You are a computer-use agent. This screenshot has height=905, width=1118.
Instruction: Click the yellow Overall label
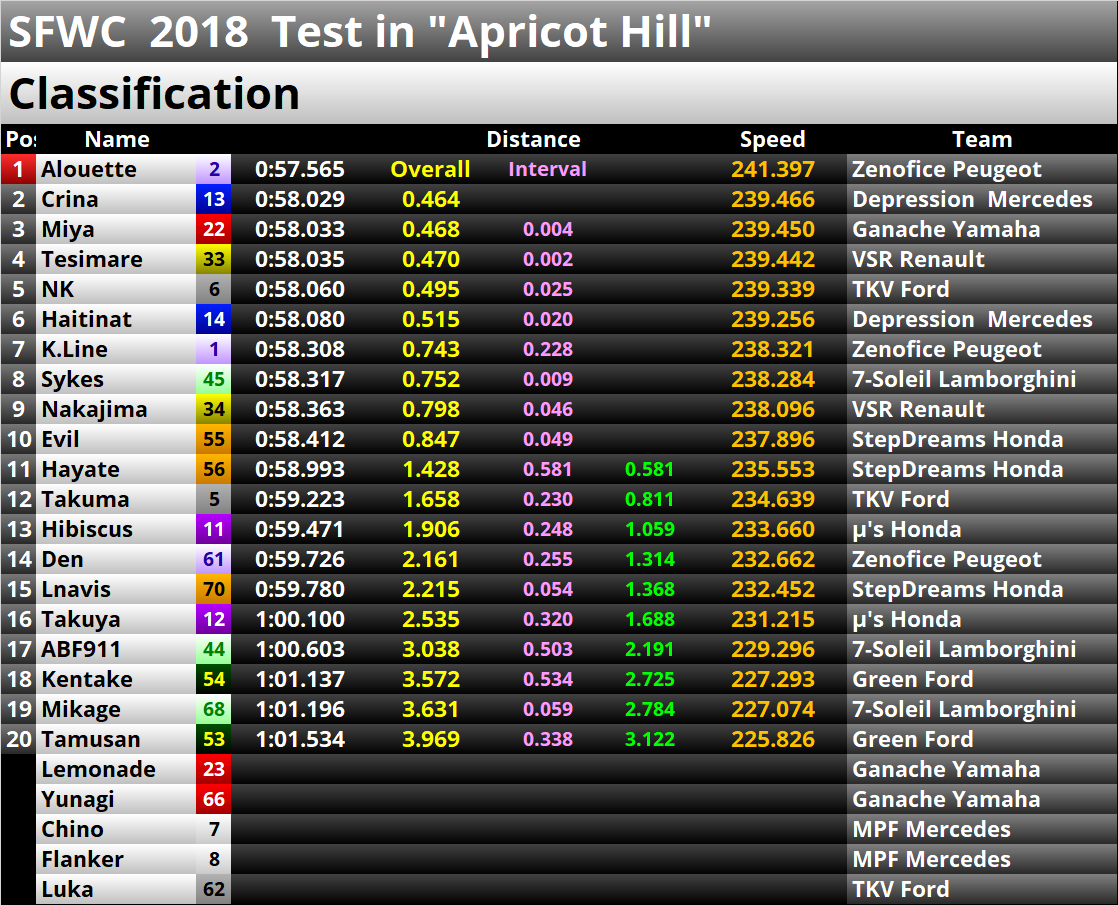click(430, 170)
